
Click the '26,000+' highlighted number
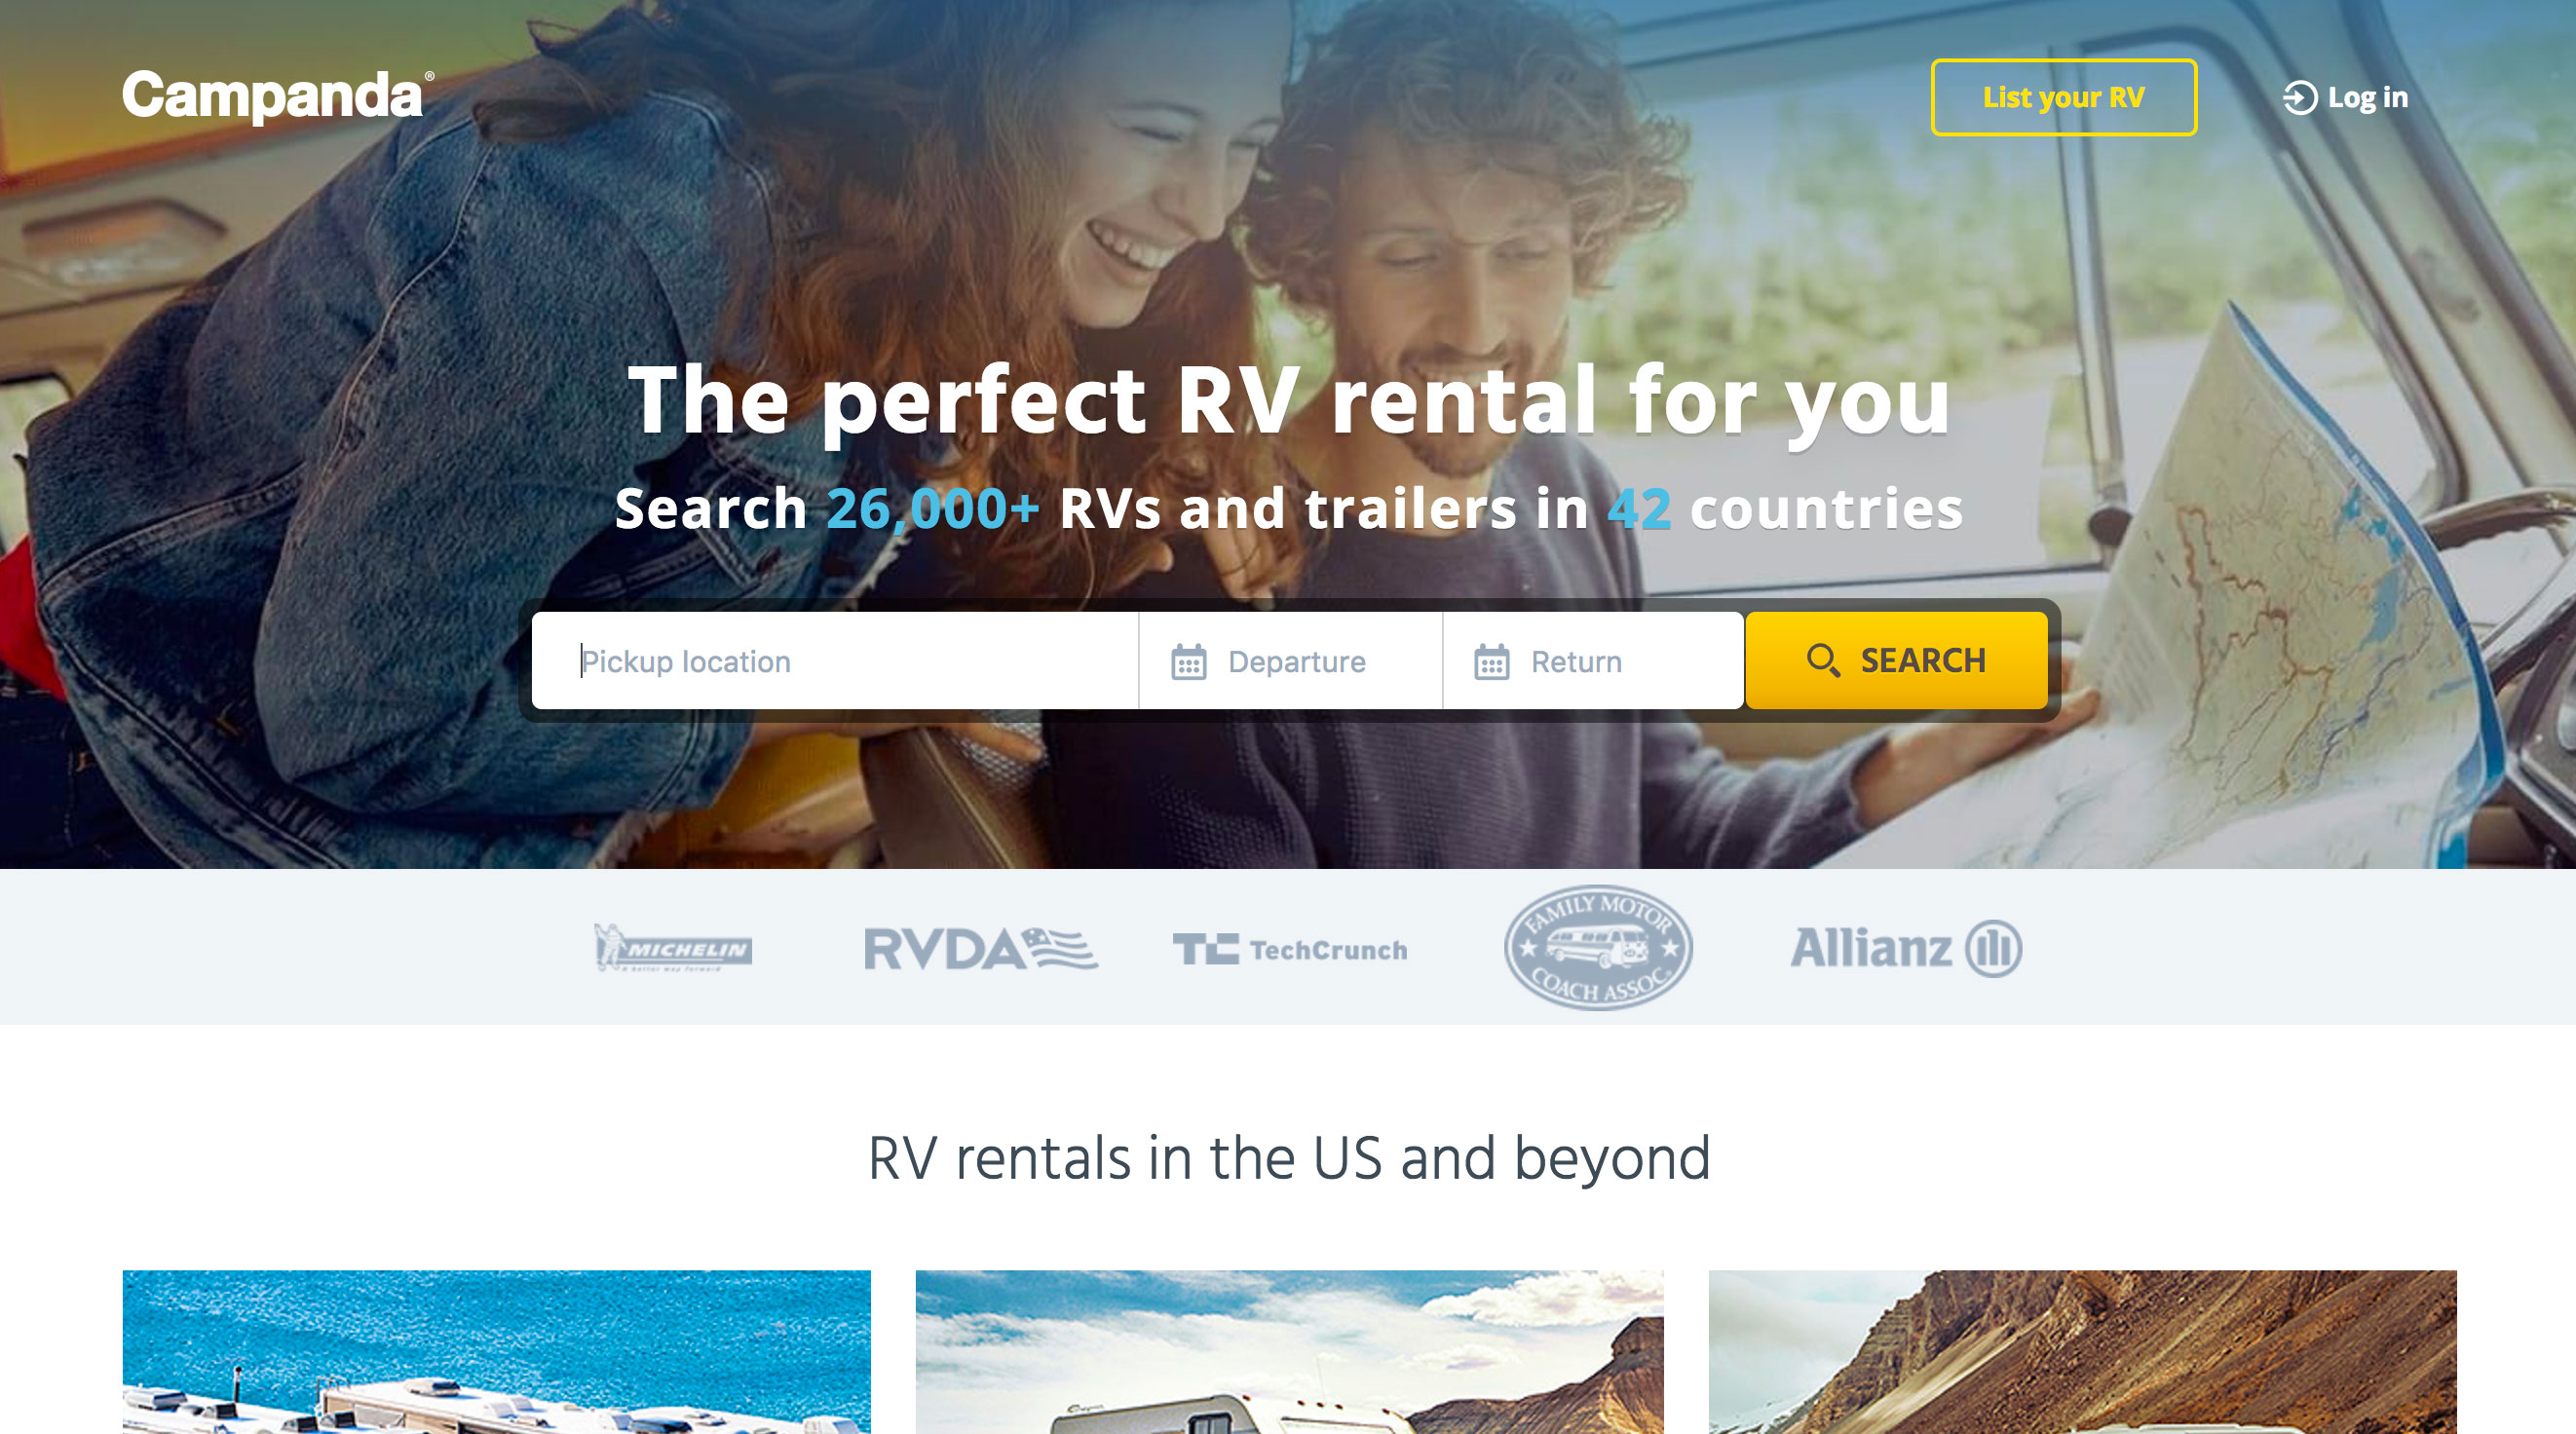point(933,508)
